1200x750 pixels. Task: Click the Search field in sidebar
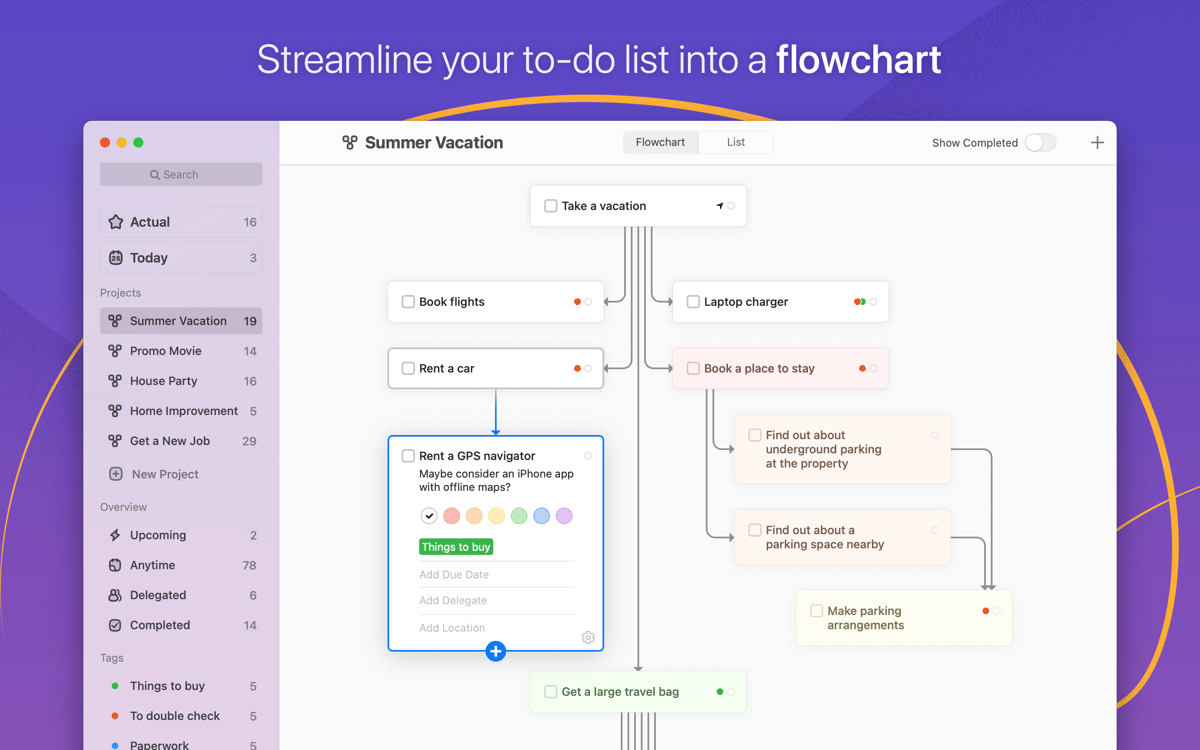pos(181,175)
